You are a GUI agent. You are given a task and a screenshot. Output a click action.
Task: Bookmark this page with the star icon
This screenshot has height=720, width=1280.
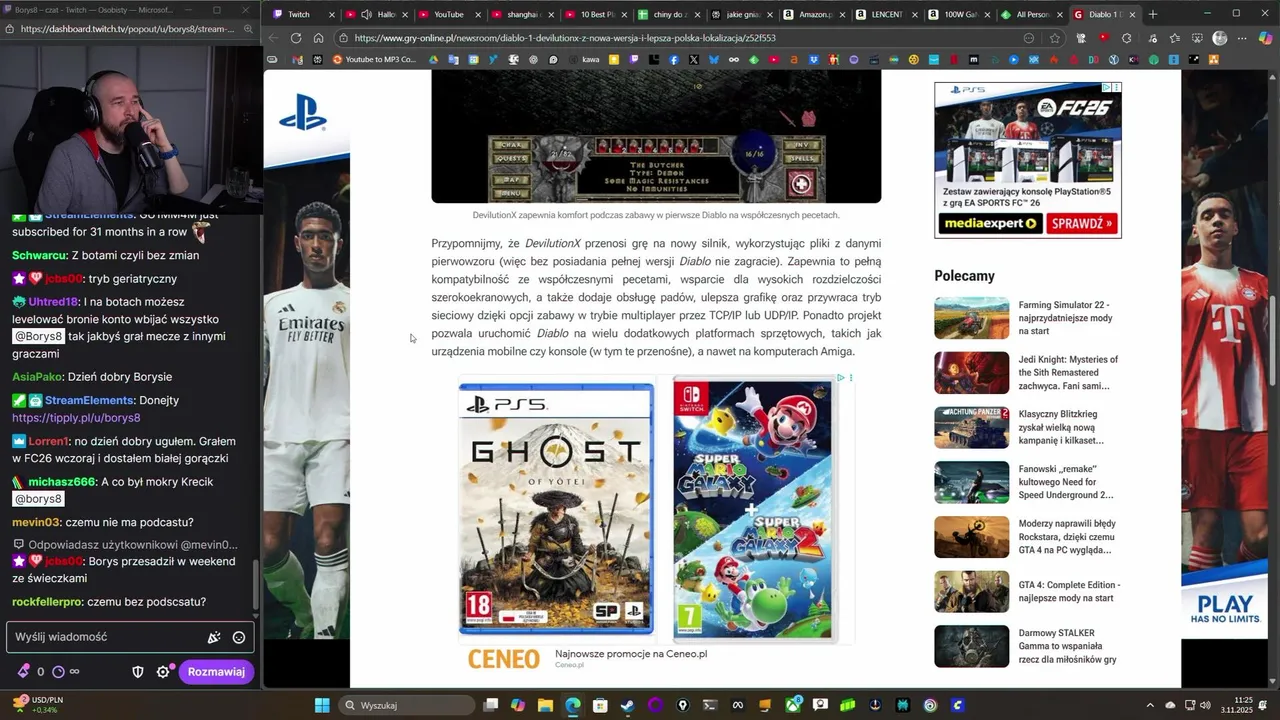pos(1055,38)
